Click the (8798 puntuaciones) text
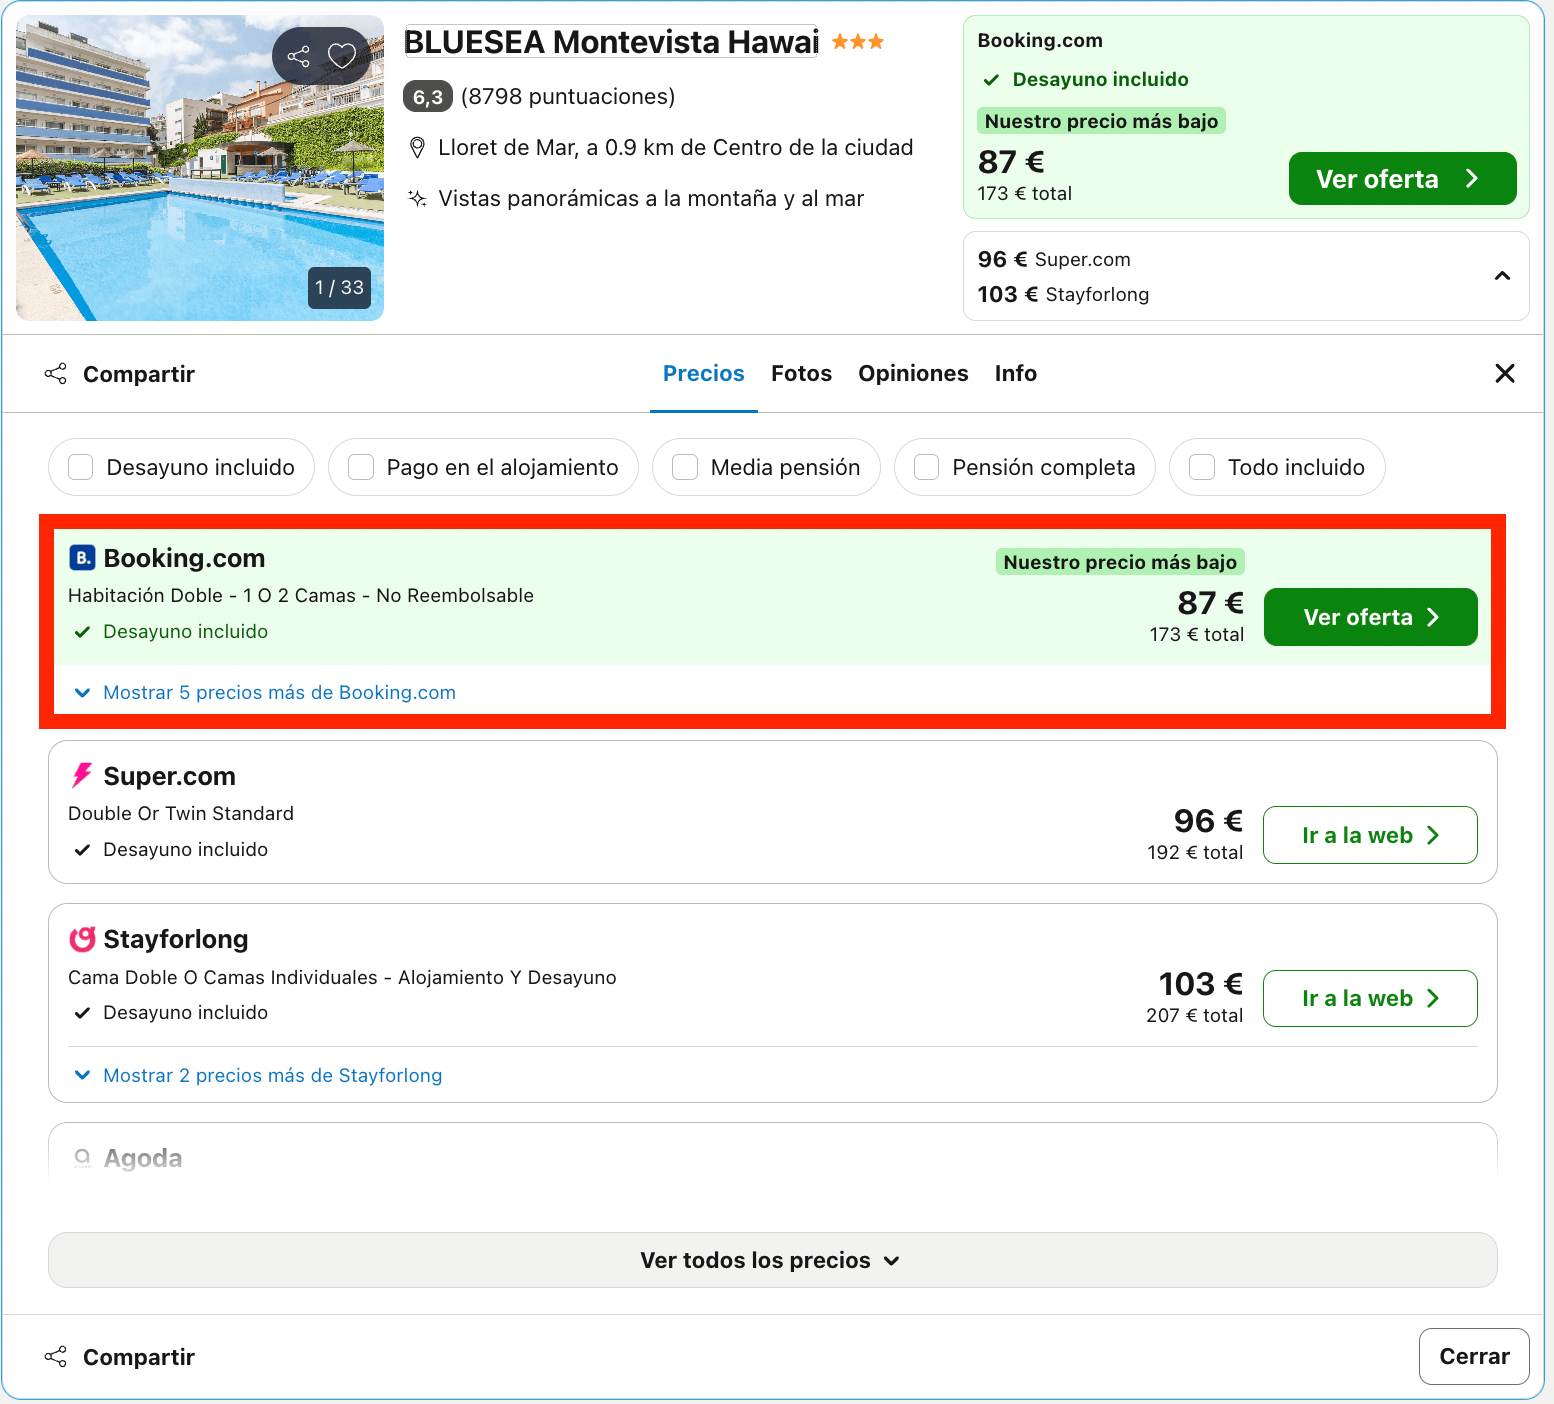The height and width of the screenshot is (1404, 1554). pyautogui.click(x=568, y=97)
